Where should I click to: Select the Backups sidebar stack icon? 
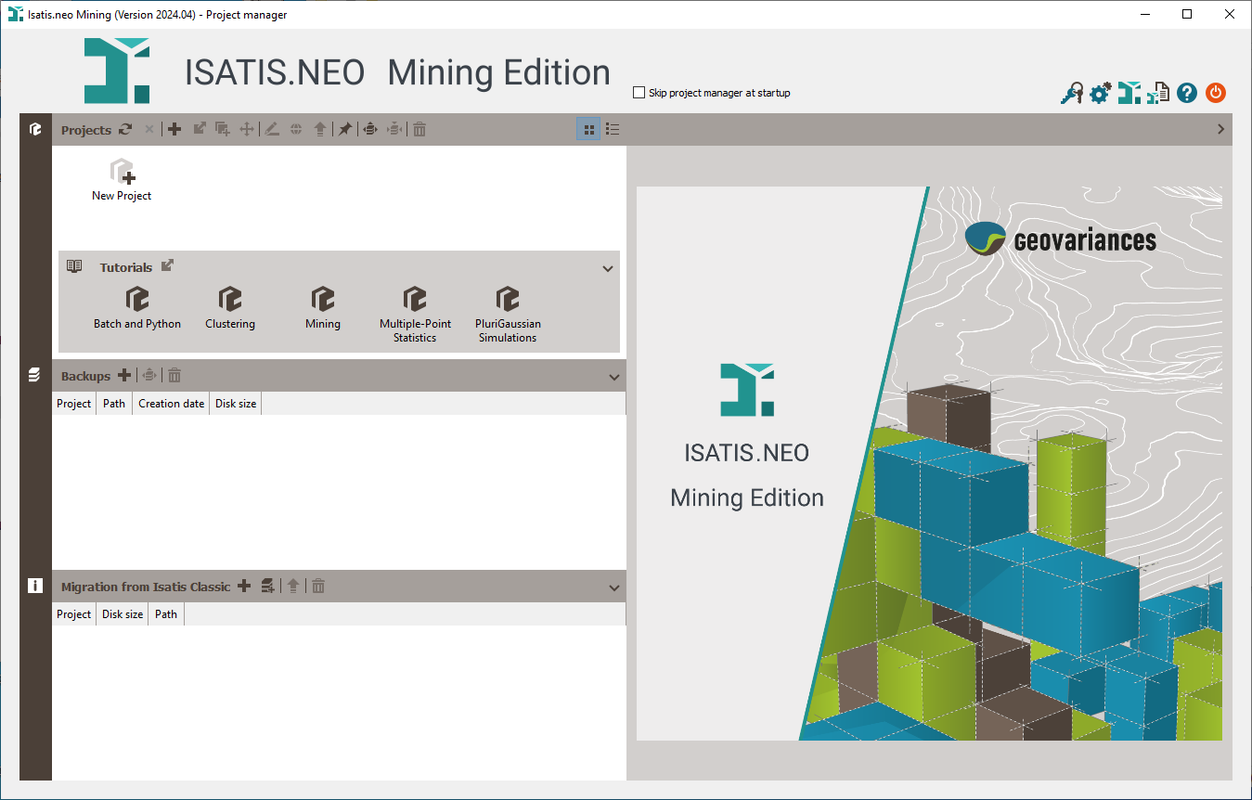(35, 375)
